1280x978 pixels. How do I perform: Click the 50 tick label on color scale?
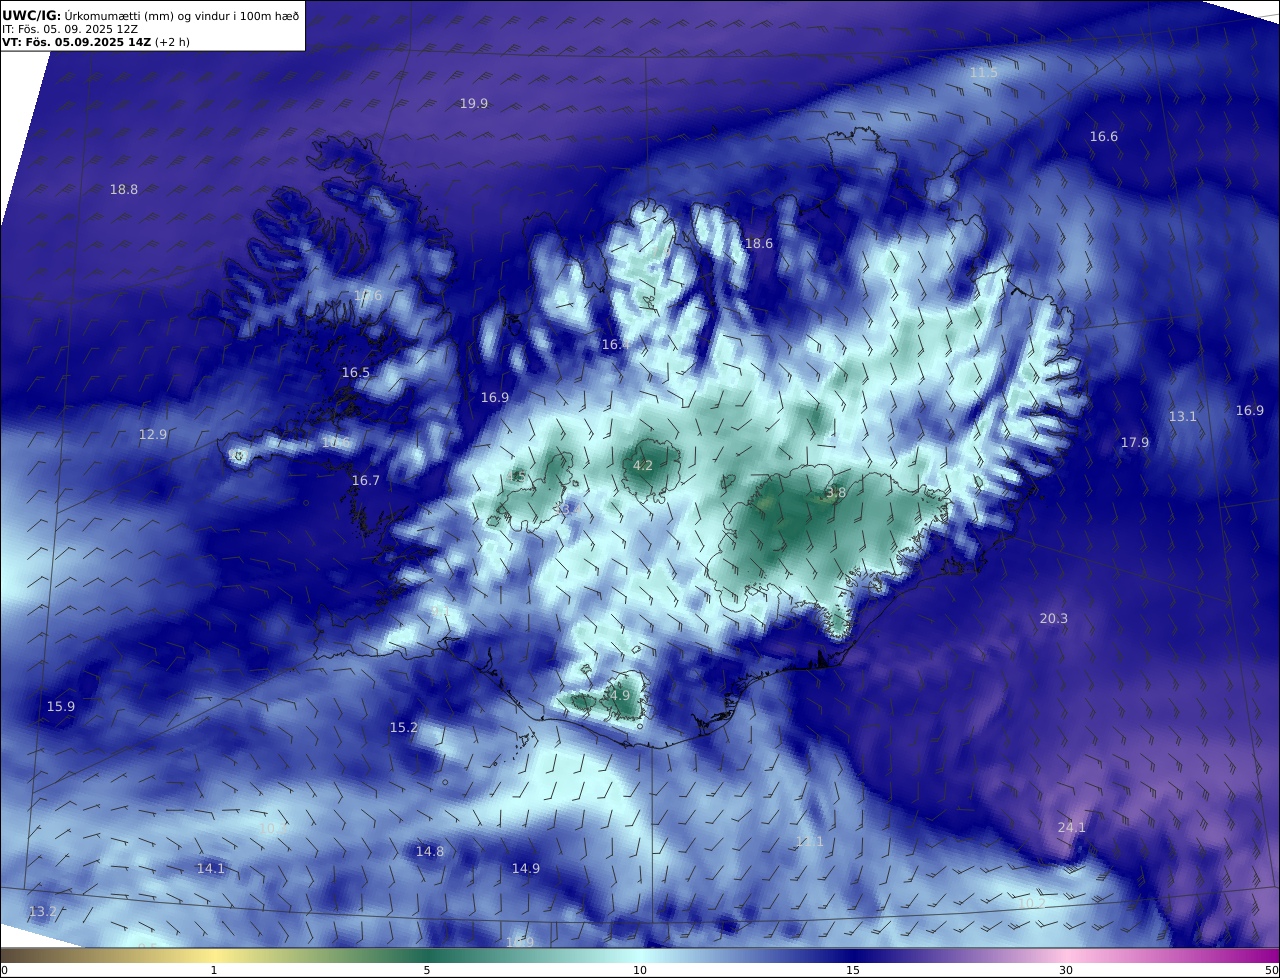(x=1271, y=970)
